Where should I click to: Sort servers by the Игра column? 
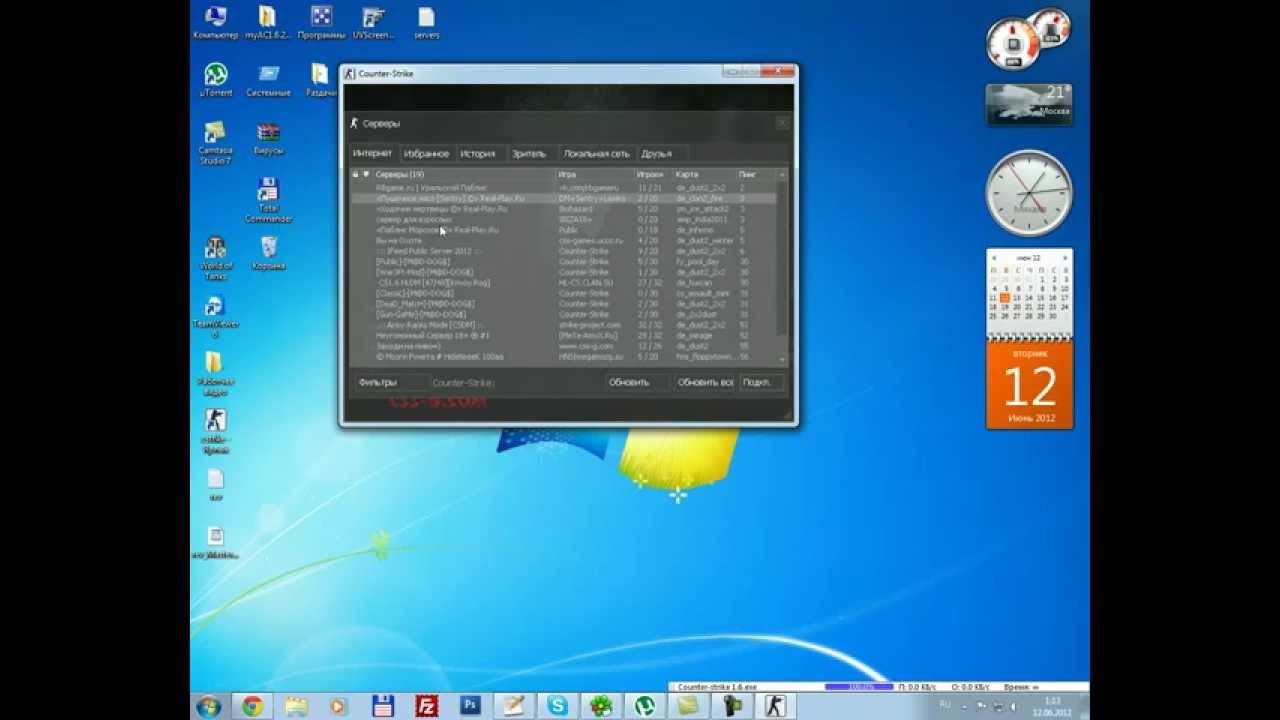point(594,175)
